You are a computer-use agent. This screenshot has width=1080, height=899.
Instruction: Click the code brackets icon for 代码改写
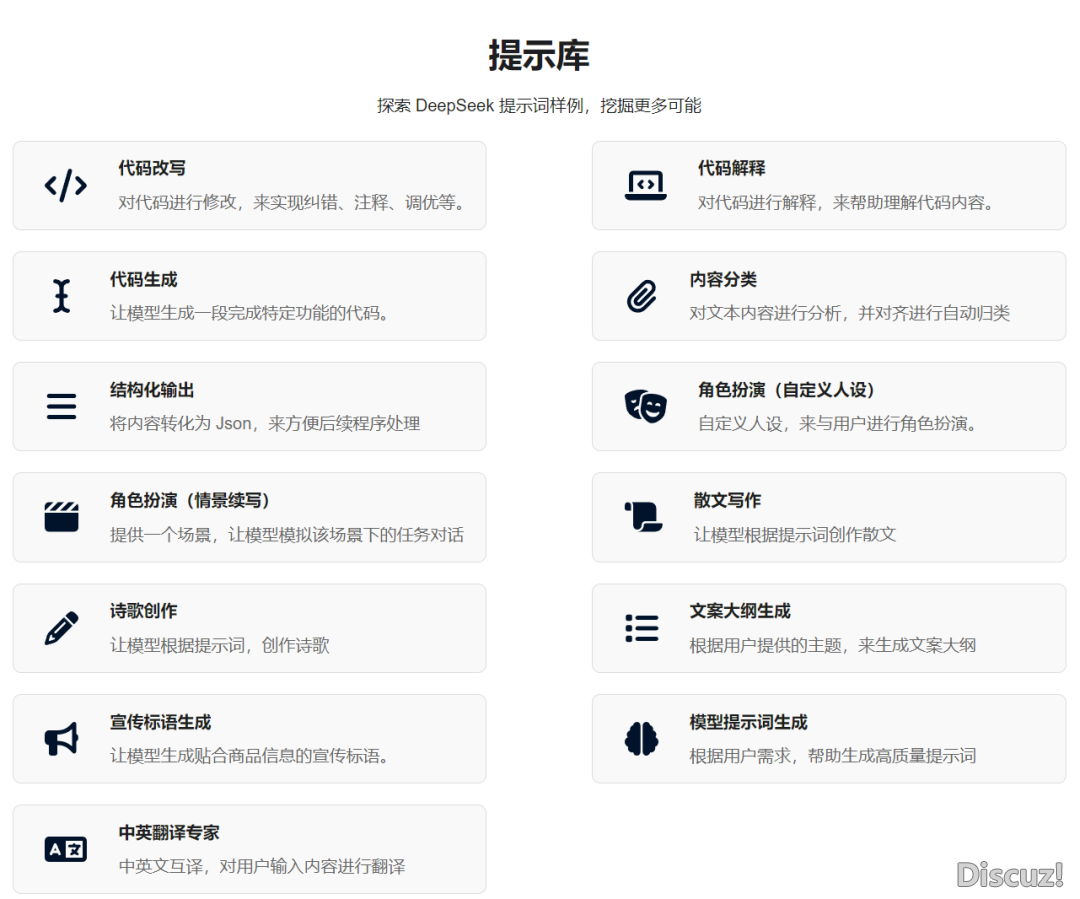pyautogui.click(x=66, y=186)
